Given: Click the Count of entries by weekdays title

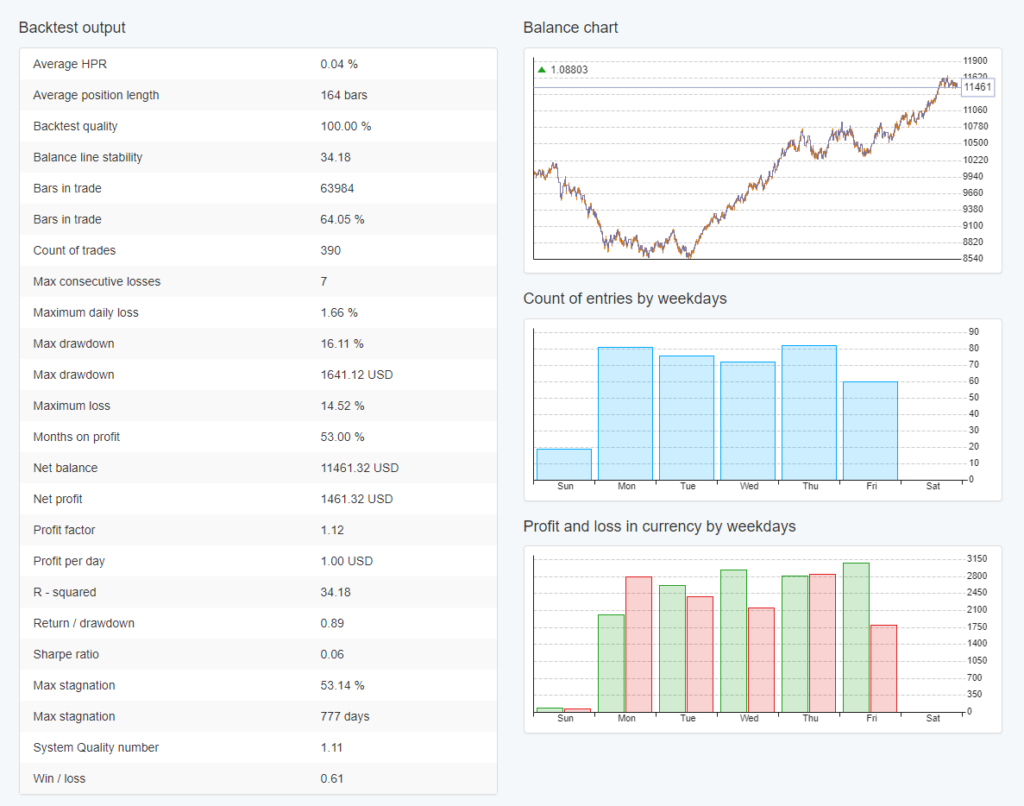Looking at the screenshot, I should 629,298.
